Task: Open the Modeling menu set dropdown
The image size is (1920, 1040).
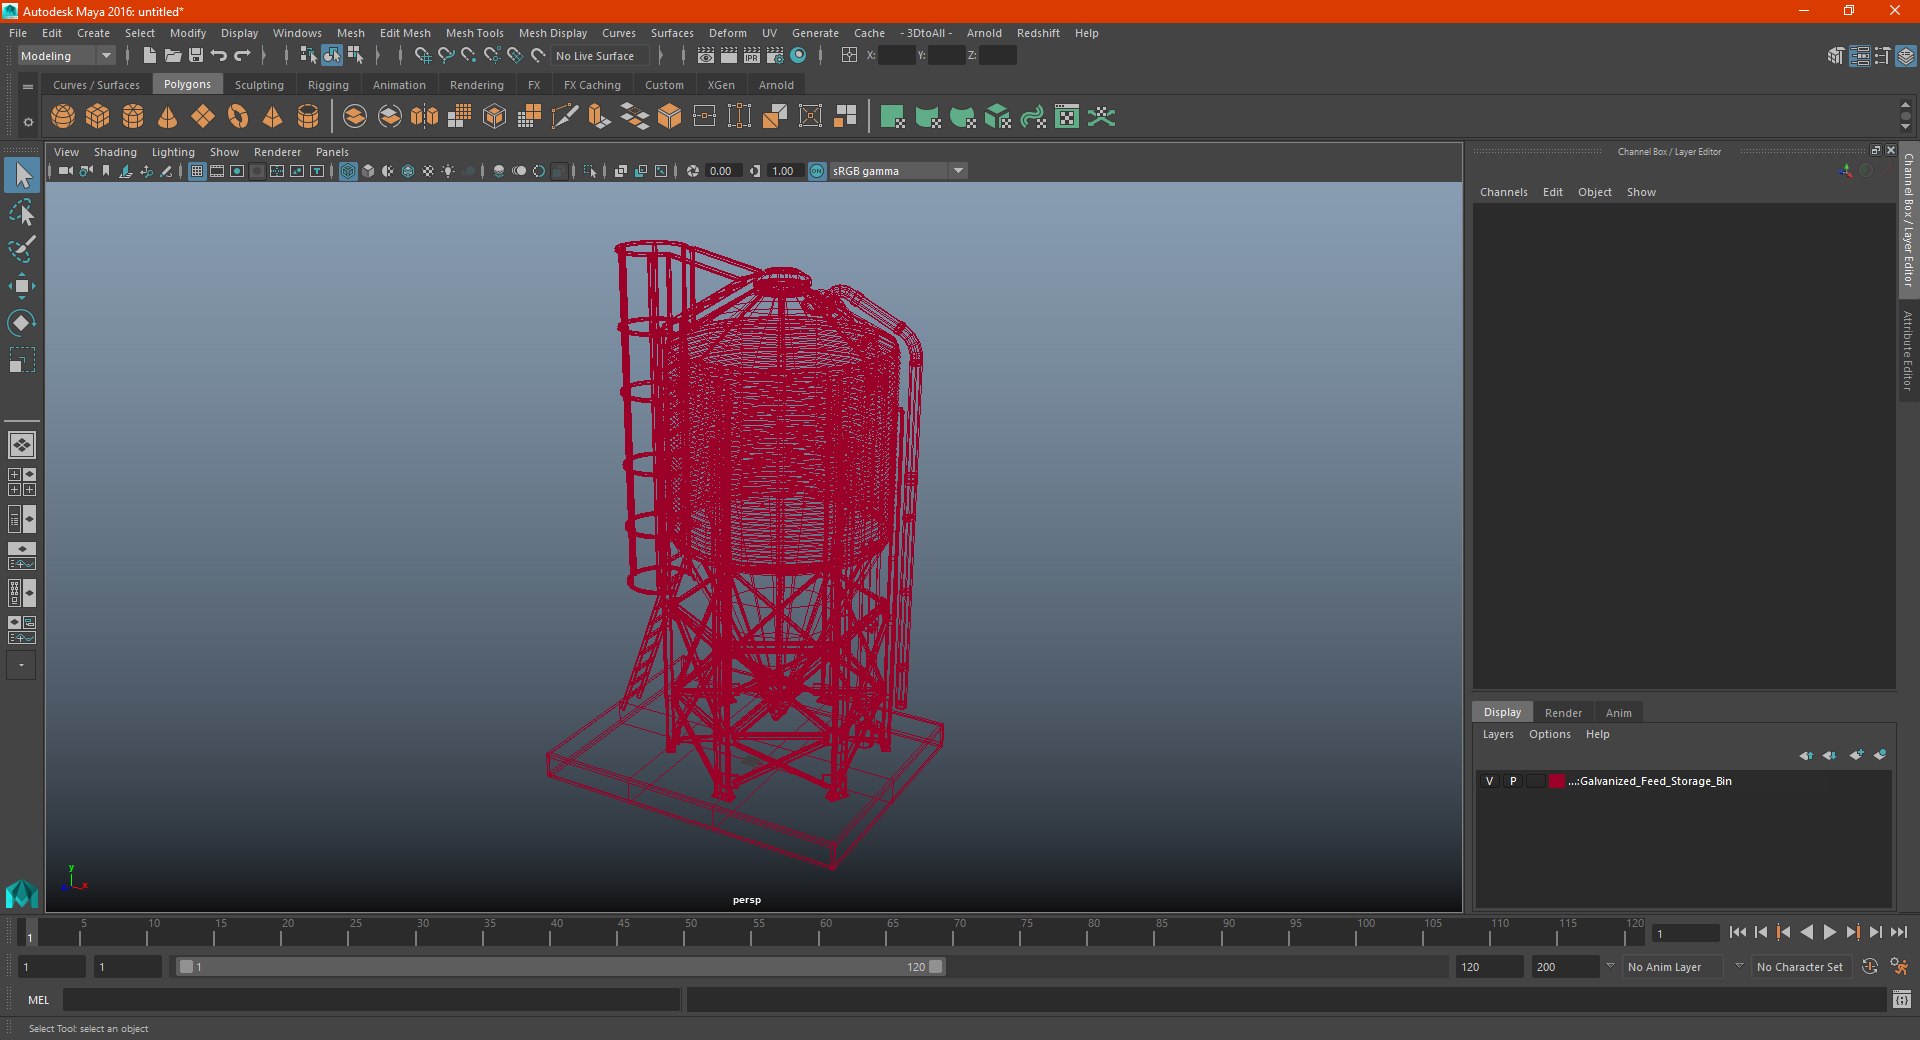Action: 67,56
